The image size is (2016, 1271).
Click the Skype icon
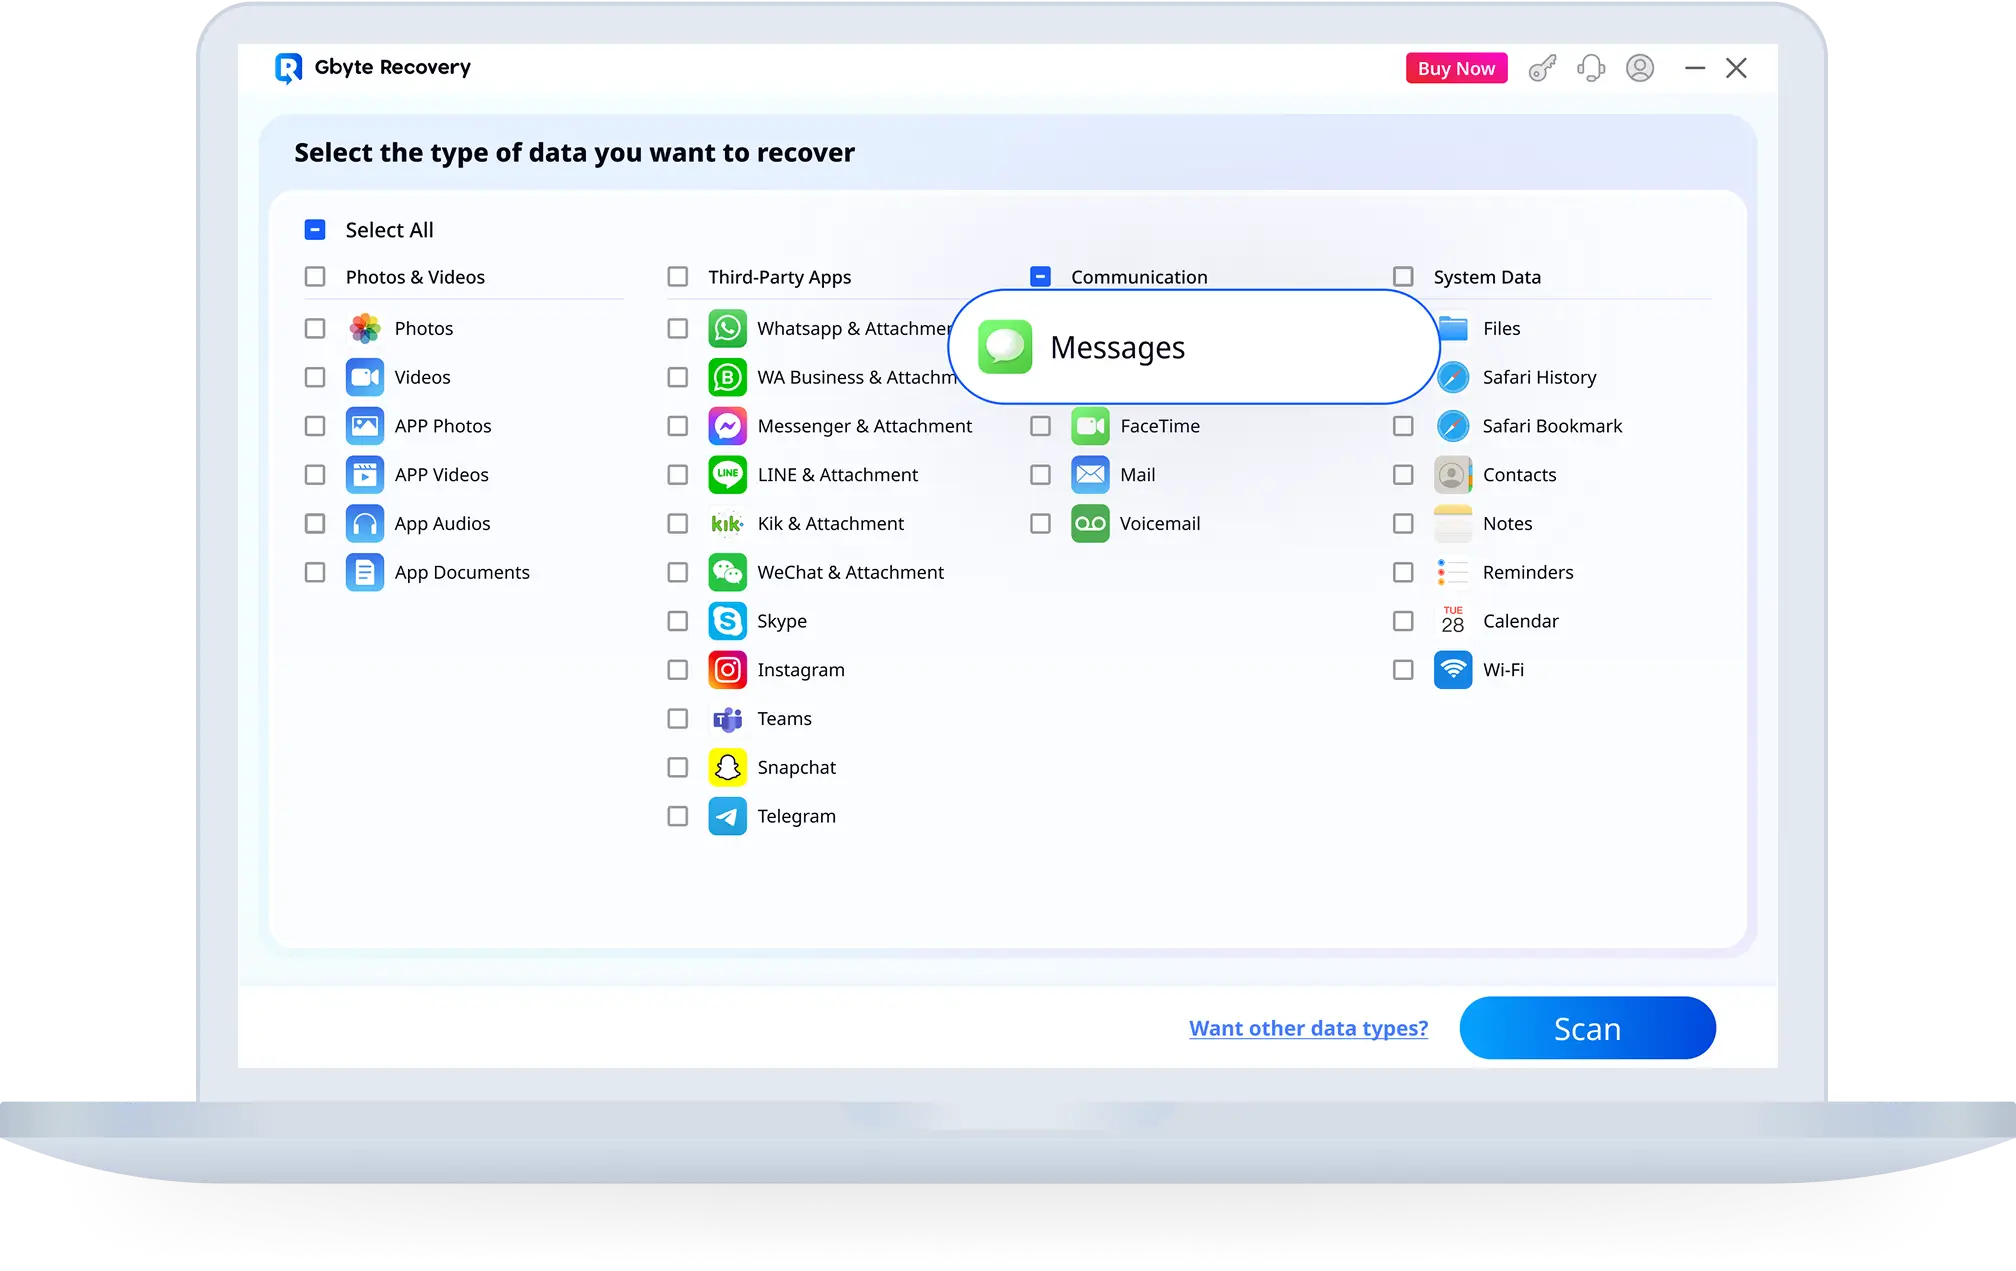click(x=728, y=621)
